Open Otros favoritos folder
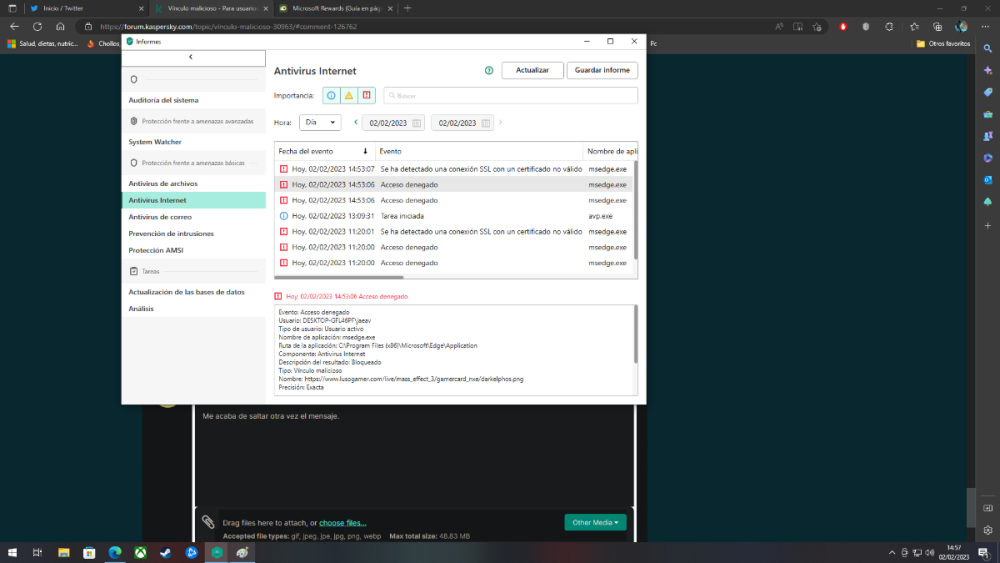The width and height of the screenshot is (1000, 563). [943, 44]
